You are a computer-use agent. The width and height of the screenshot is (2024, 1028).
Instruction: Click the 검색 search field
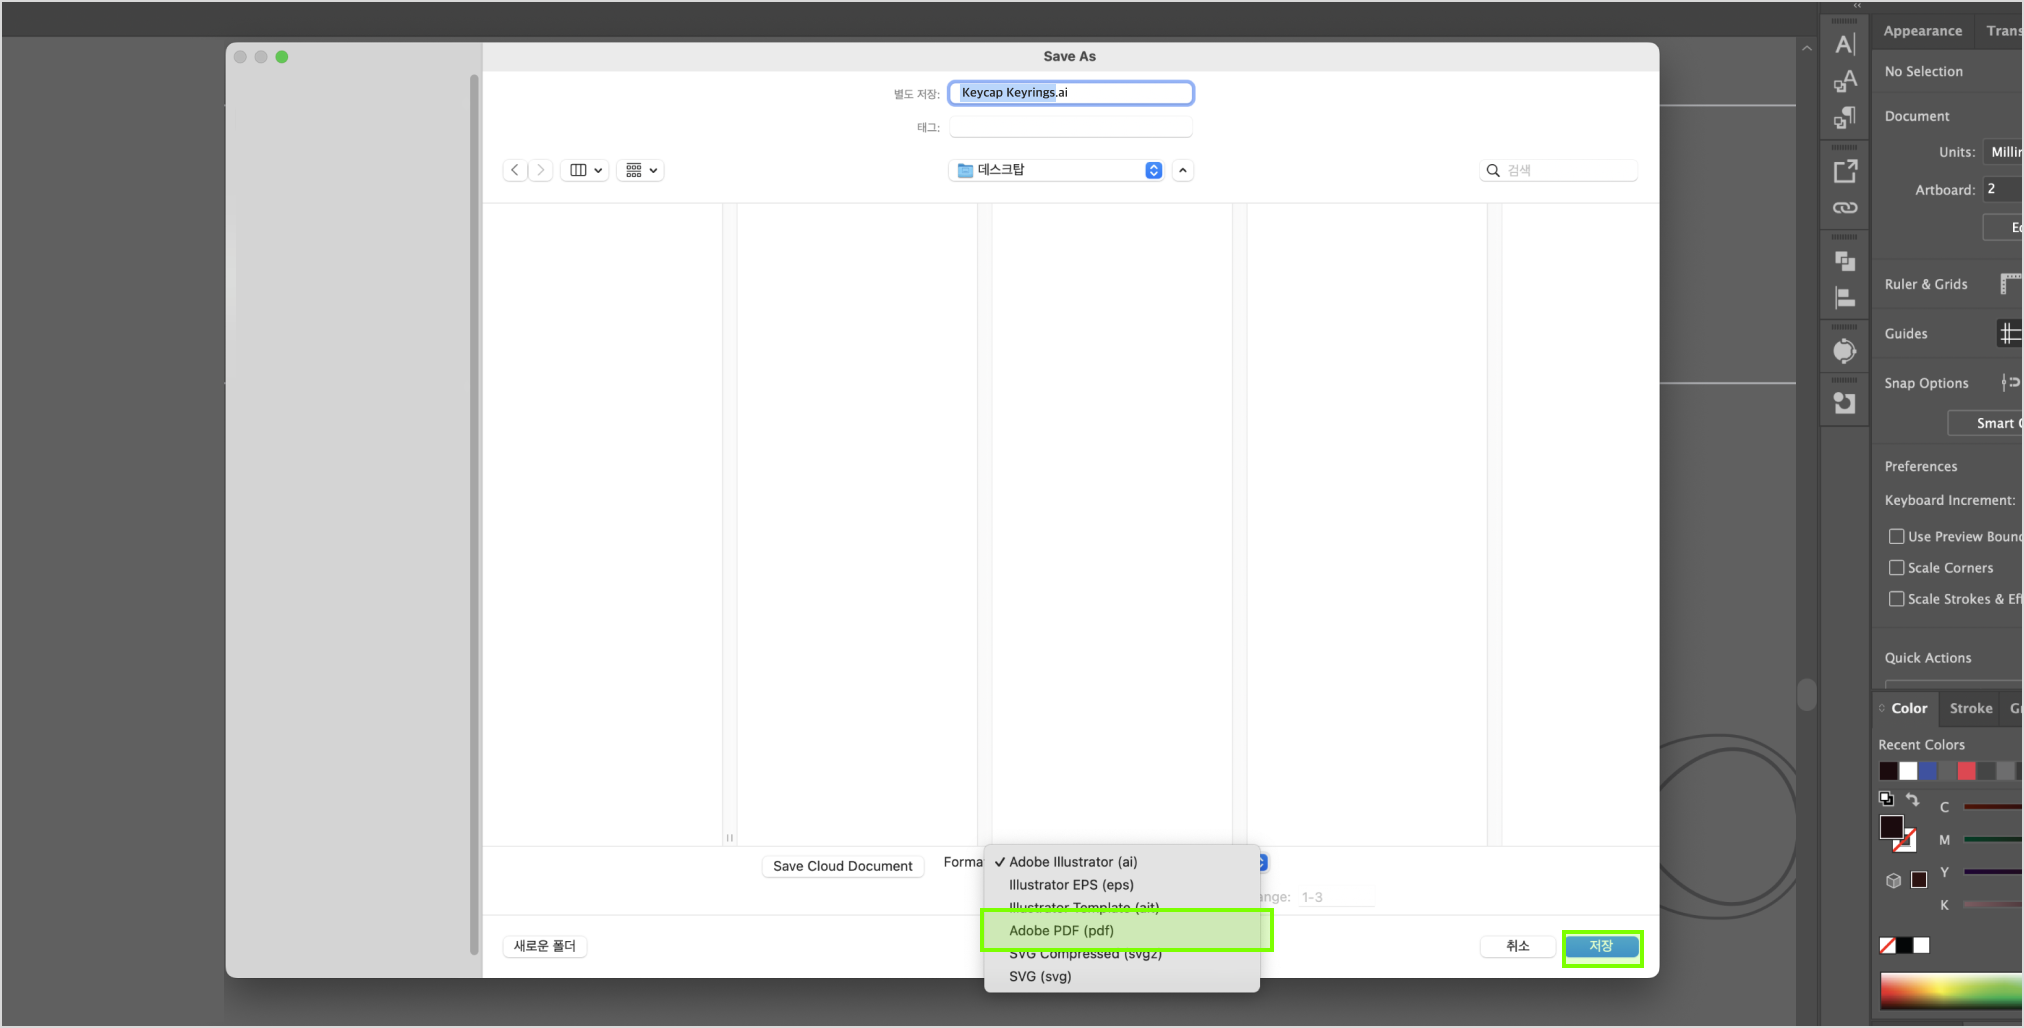[x=1566, y=170]
